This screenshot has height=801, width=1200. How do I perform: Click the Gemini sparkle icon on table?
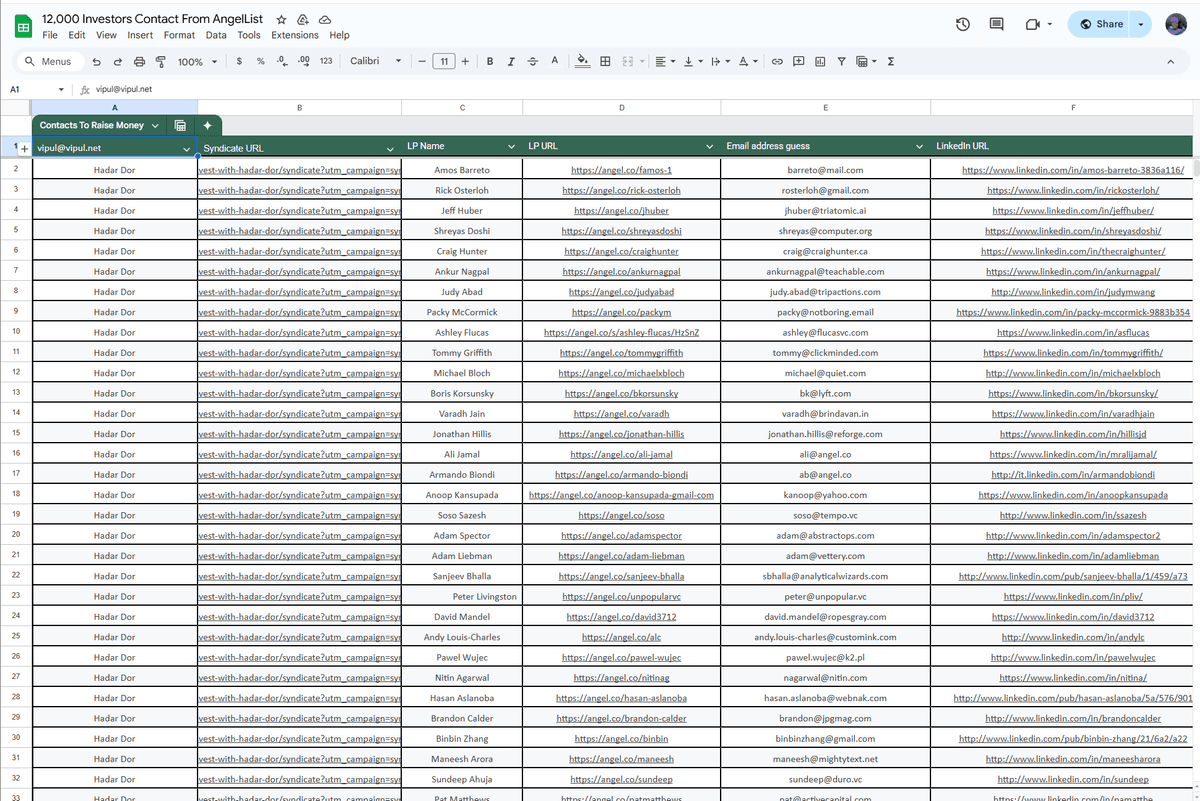coord(207,126)
